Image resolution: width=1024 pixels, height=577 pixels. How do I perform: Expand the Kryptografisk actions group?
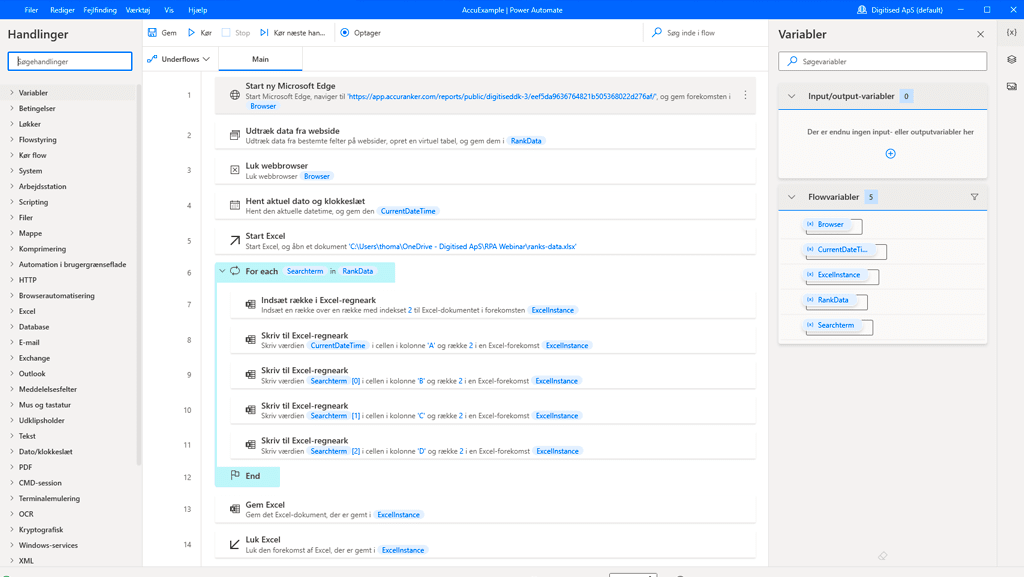[x=12, y=529]
